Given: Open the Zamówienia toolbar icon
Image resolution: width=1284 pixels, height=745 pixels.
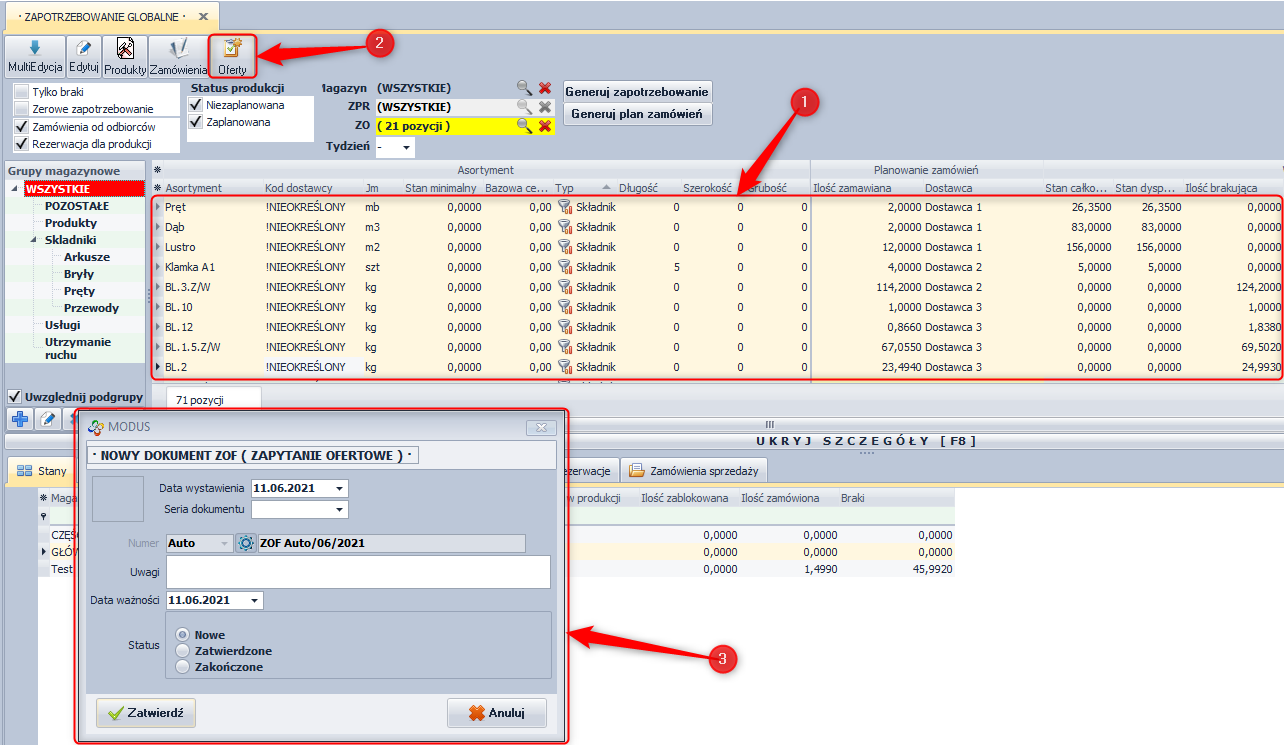Looking at the screenshot, I should 178,56.
